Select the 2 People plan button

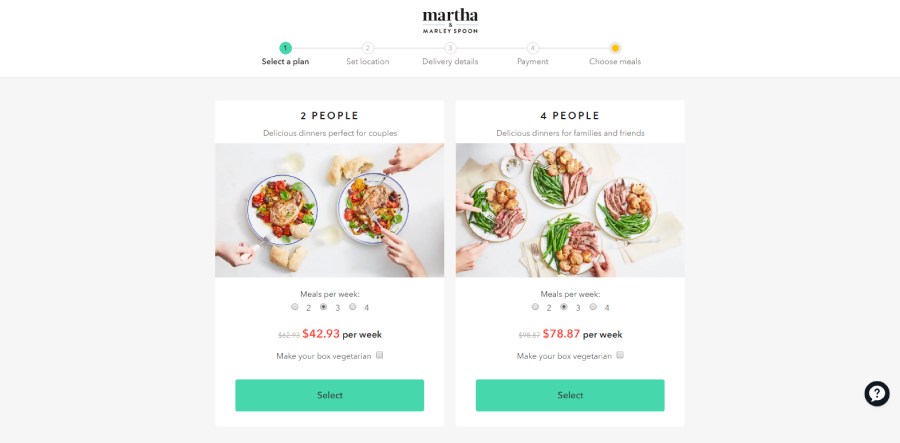329,395
